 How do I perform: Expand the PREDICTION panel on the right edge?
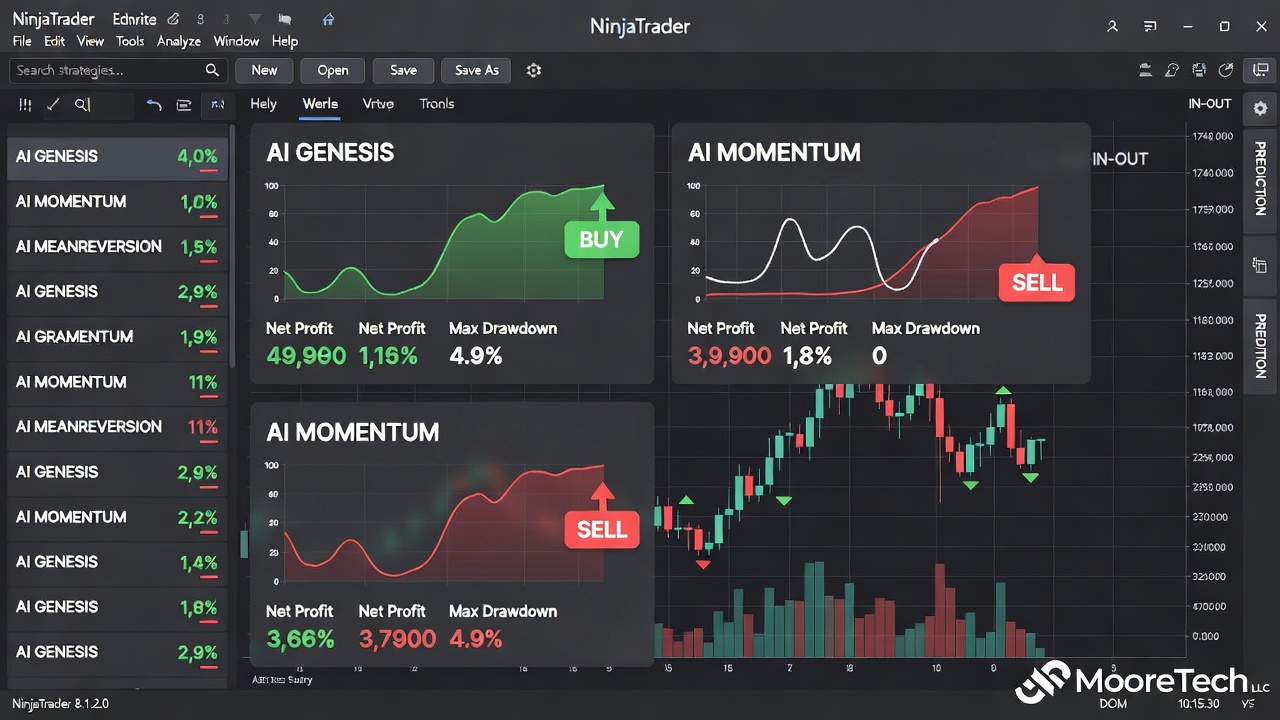[1259, 181]
